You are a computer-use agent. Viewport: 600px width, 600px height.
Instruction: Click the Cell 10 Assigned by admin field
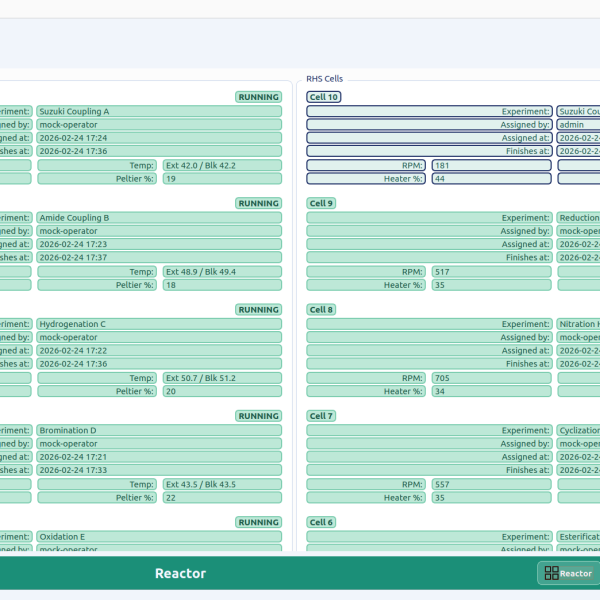click(578, 125)
